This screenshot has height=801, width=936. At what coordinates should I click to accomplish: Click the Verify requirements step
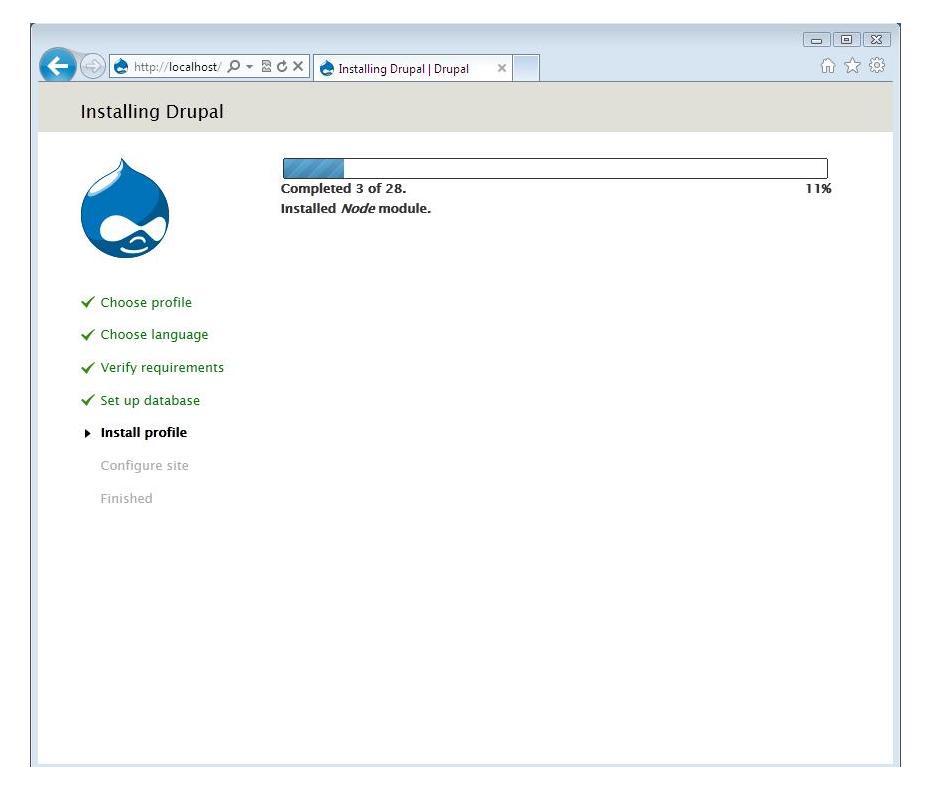162,368
